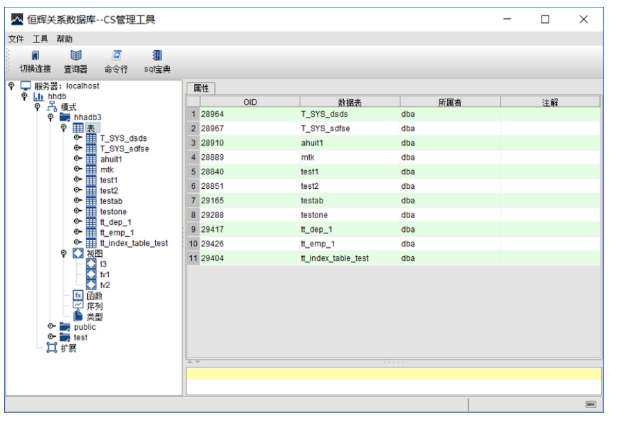Expand the test schema node
The width and height of the screenshot is (617, 421).
click(x=51, y=337)
